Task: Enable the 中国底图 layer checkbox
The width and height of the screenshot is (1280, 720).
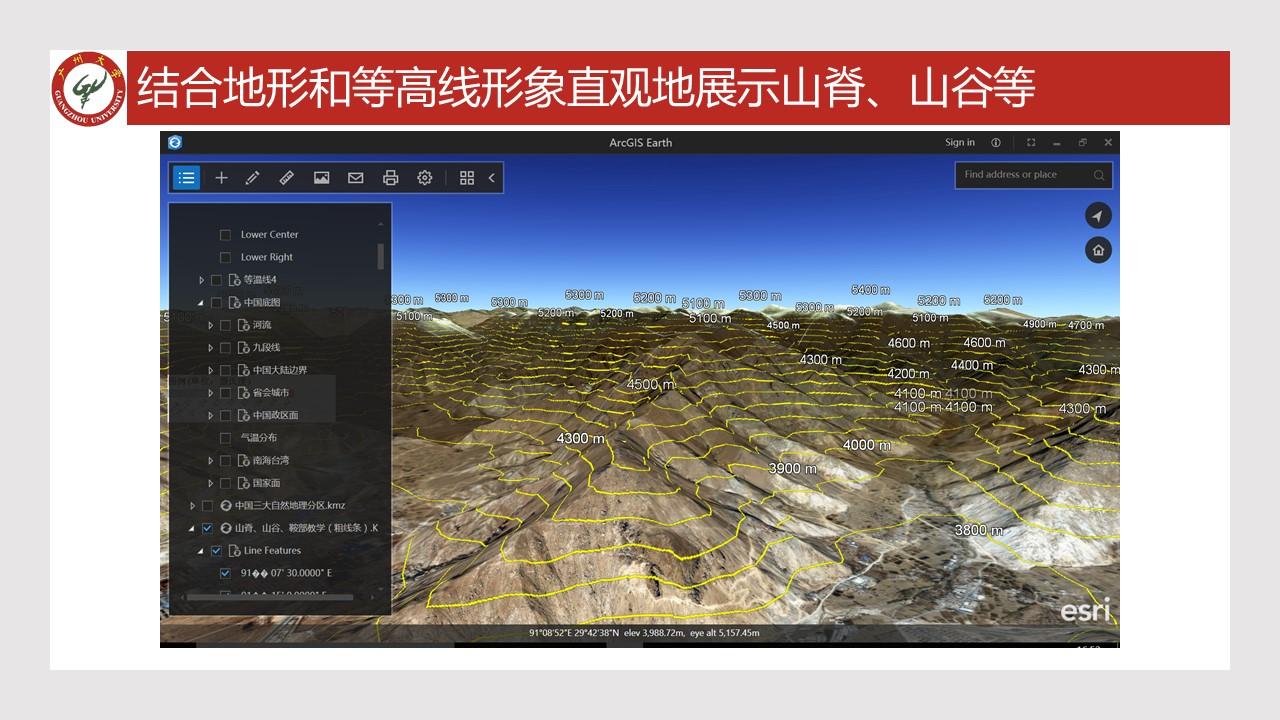Action: pyautogui.click(x=216, y=302)
